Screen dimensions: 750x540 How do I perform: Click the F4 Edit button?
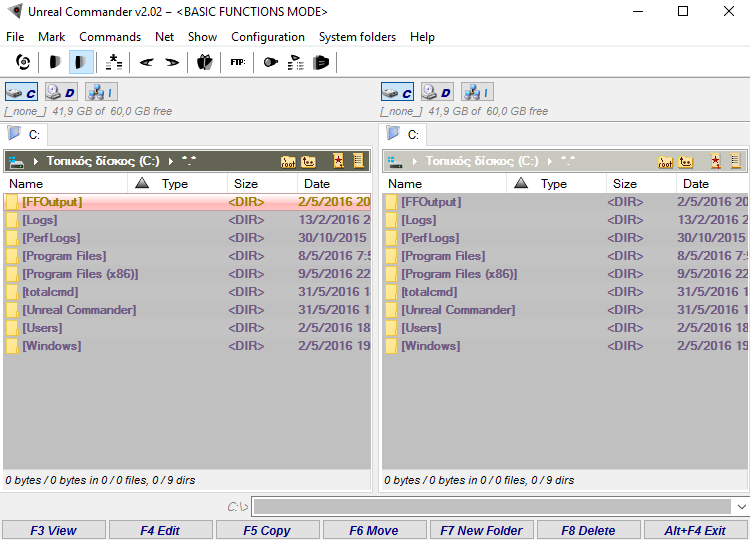[x=161, y=530]
